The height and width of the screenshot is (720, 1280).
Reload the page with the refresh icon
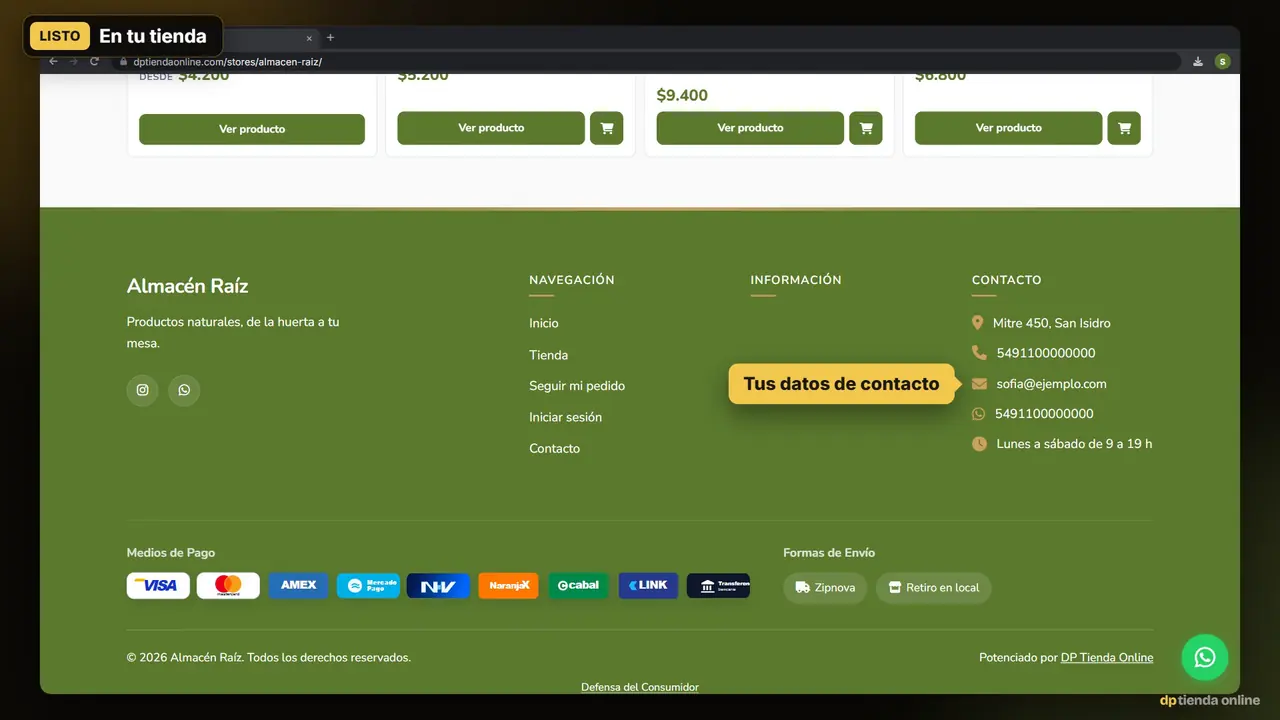94,62
